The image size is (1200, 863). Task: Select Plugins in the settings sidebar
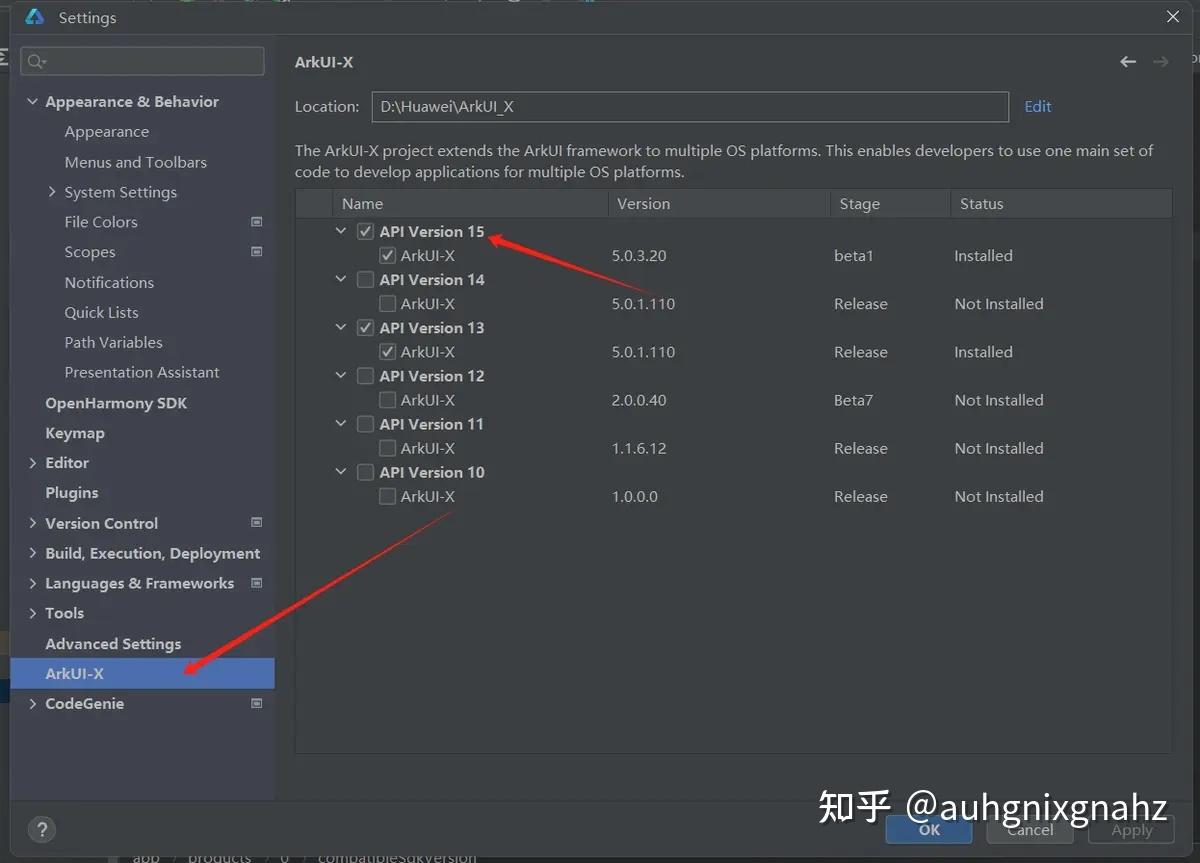click(71, 492)
